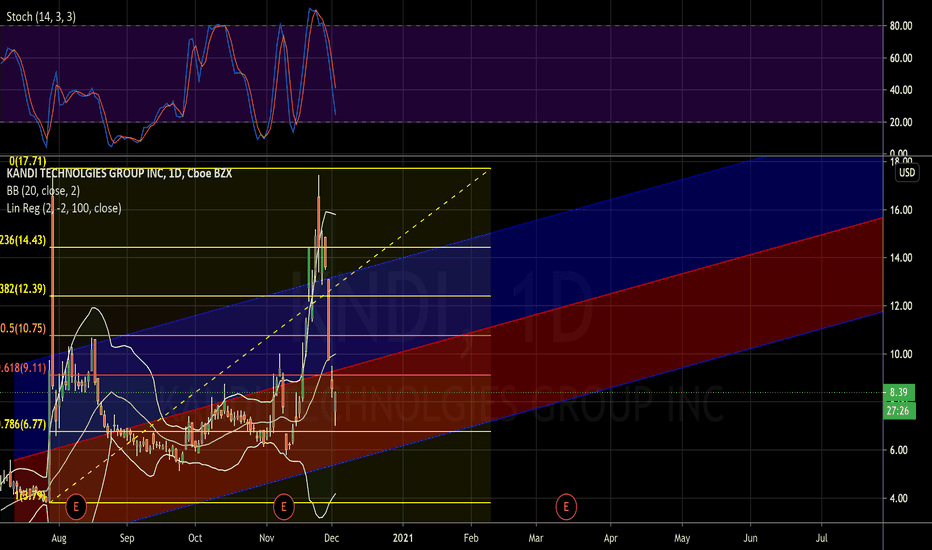Click the Feb label on time axis

[471, 538]
